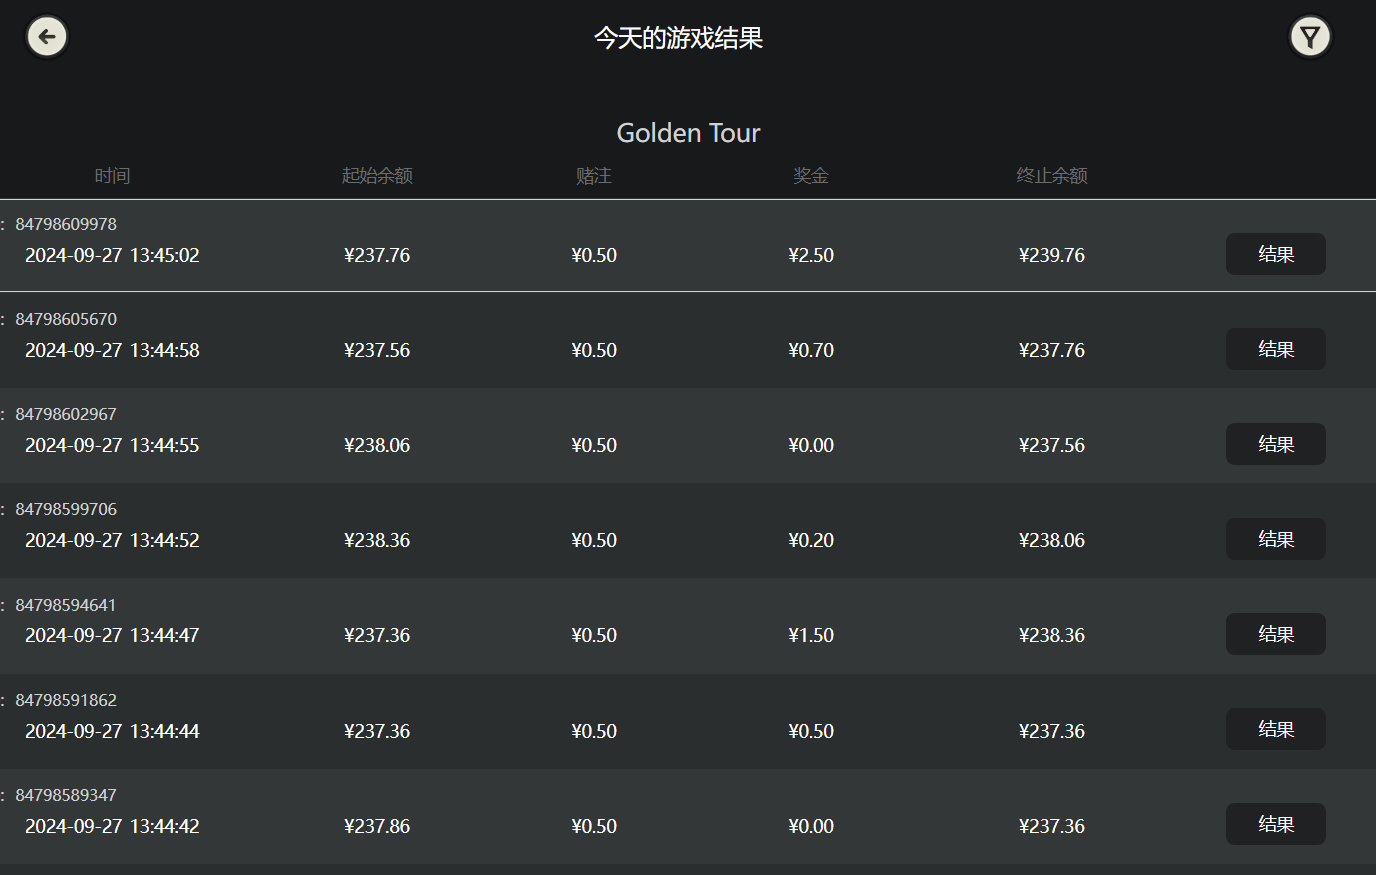The width and height of the screenshot is (1376, 875).
Task: Select the filter icon at top right
Action: coord(1310,36)
